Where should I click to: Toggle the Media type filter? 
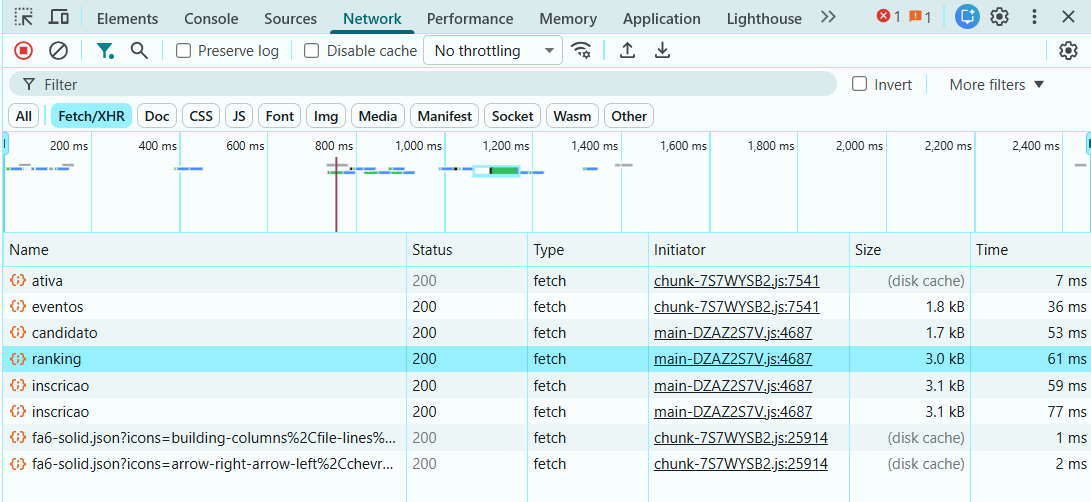point(378,116)
